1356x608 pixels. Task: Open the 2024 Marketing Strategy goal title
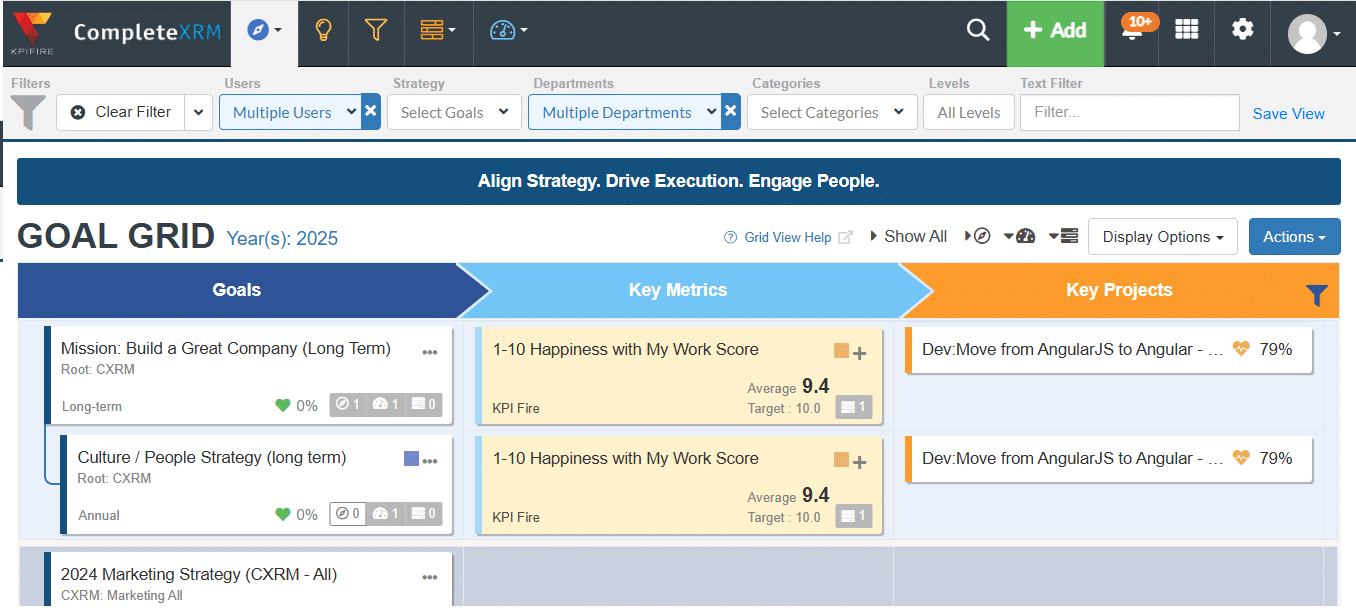click(x=199, y=574)
